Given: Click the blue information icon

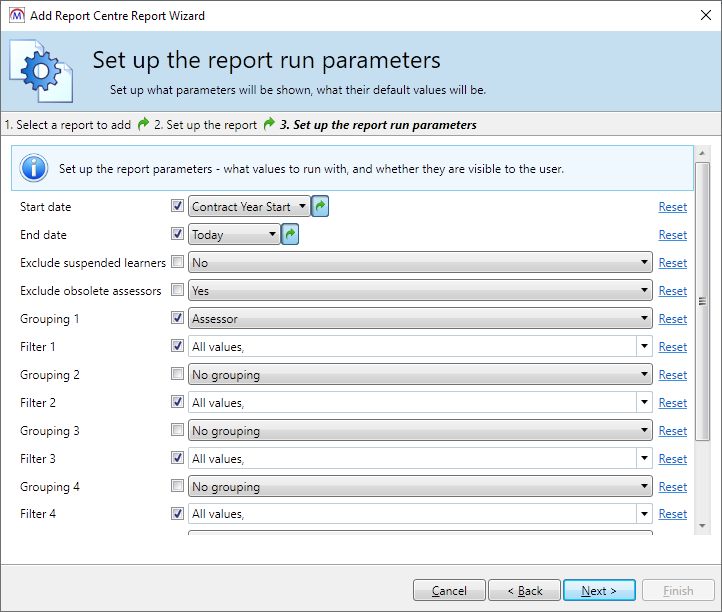Looking at the screenshot, I should [x=34, y=168].
